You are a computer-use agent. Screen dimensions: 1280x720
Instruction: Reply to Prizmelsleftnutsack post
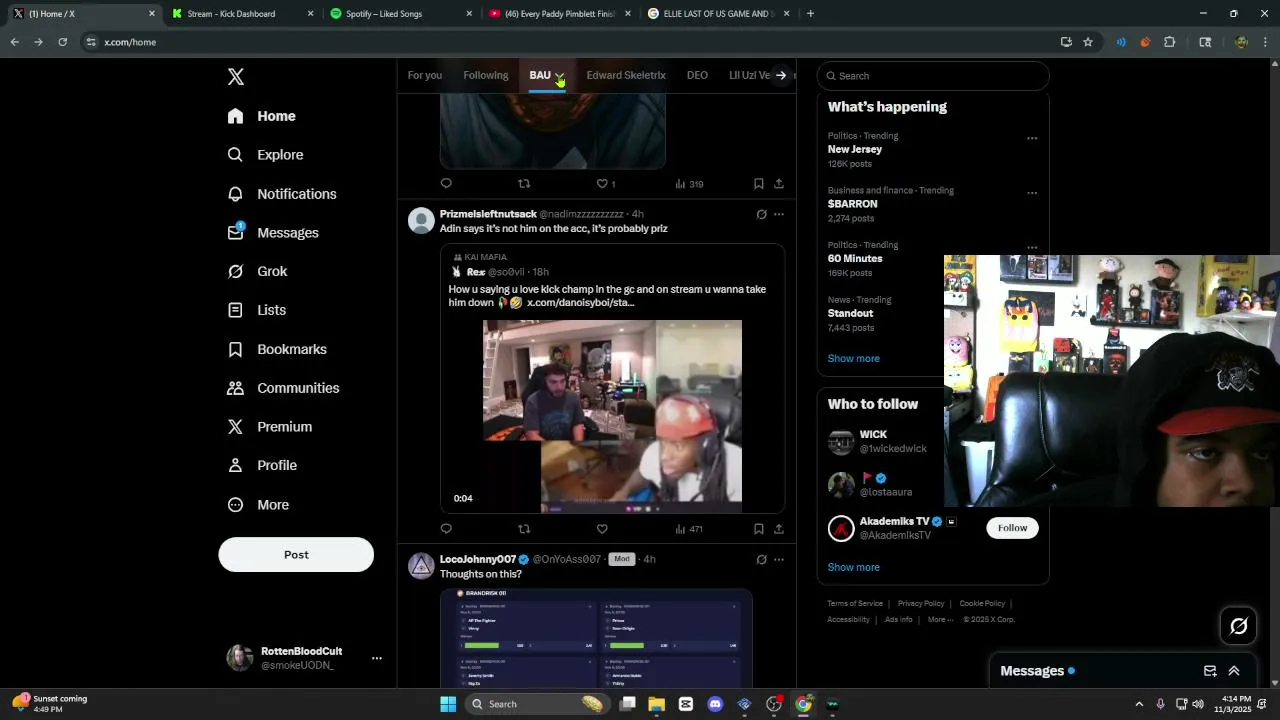(446, 529)
